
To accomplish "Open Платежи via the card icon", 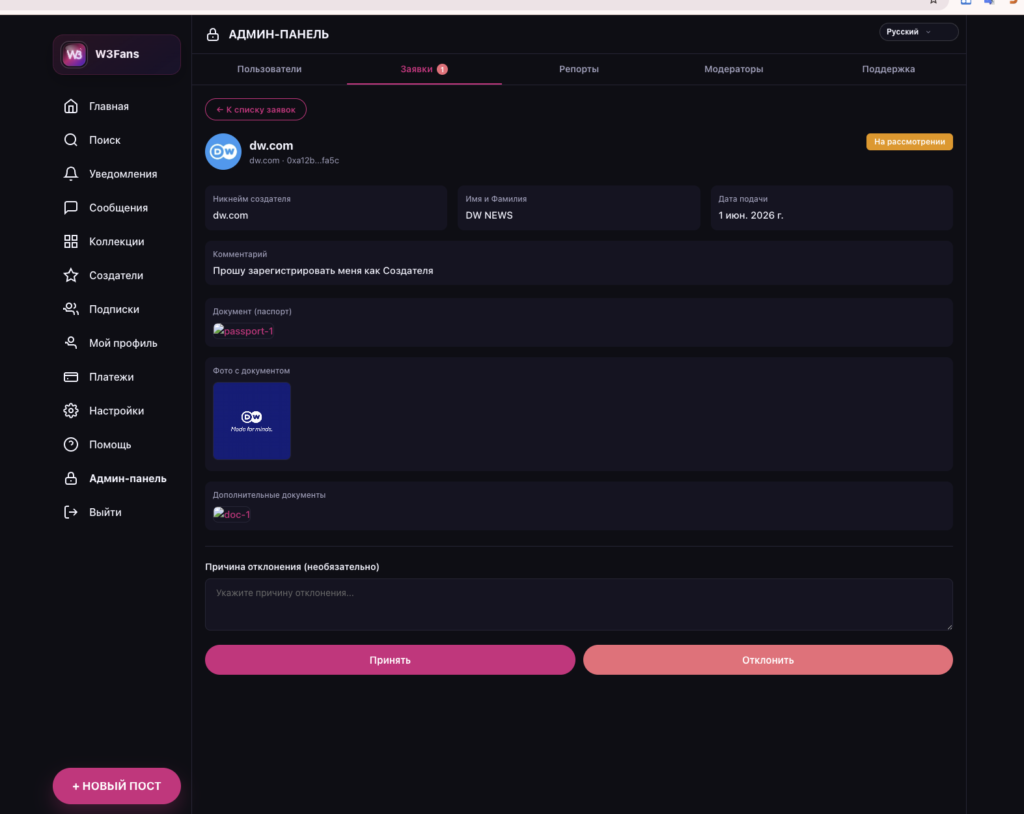I will point(71,377).
